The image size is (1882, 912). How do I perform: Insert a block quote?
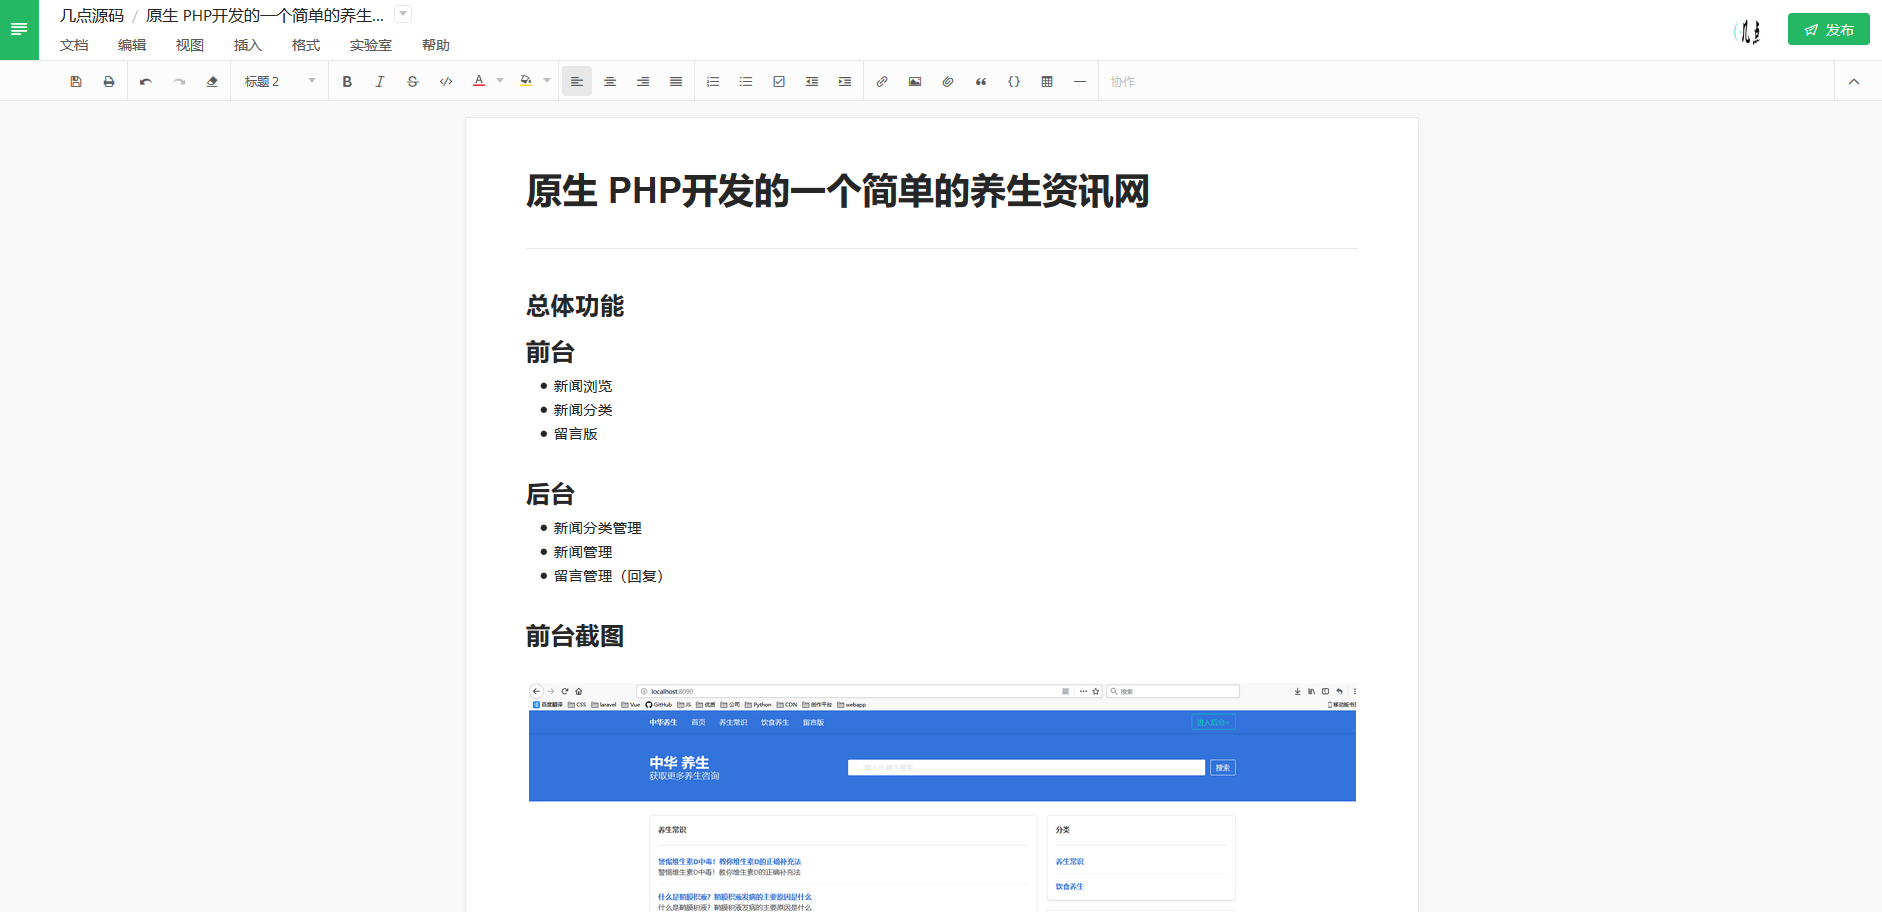981,82
